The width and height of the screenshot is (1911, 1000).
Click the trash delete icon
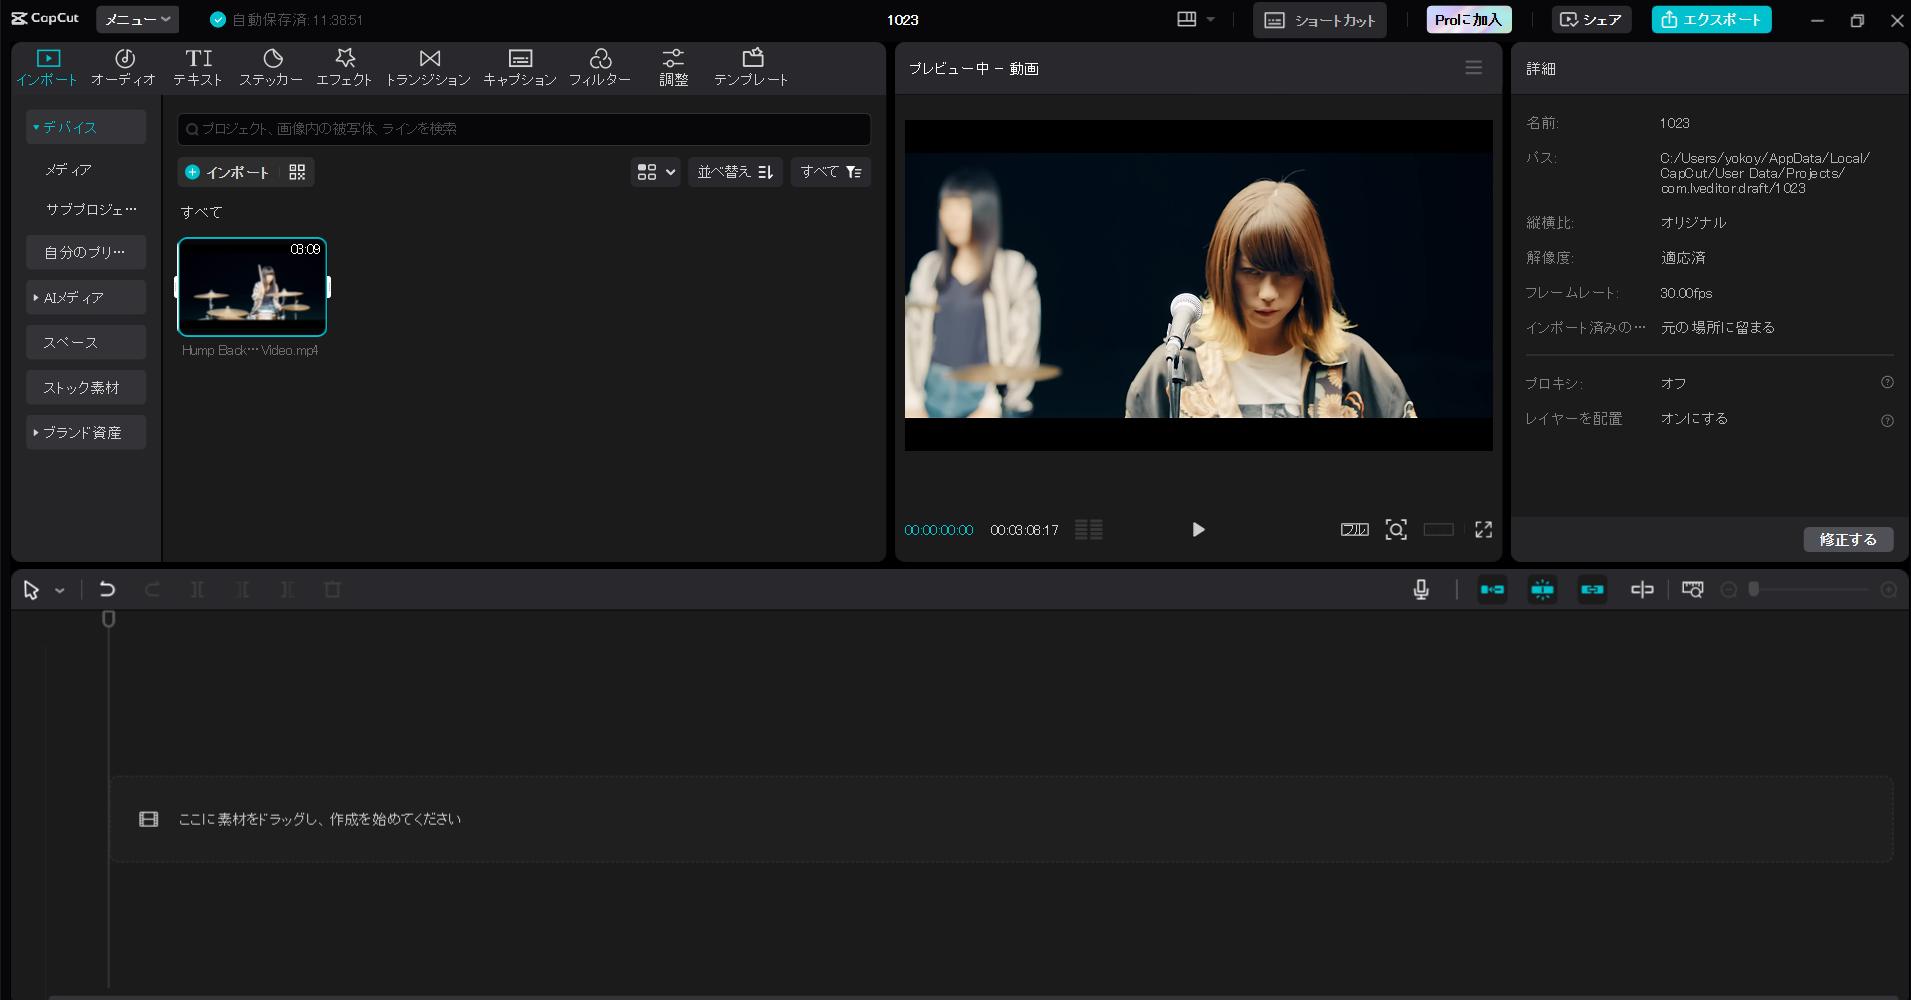[333, 590]
